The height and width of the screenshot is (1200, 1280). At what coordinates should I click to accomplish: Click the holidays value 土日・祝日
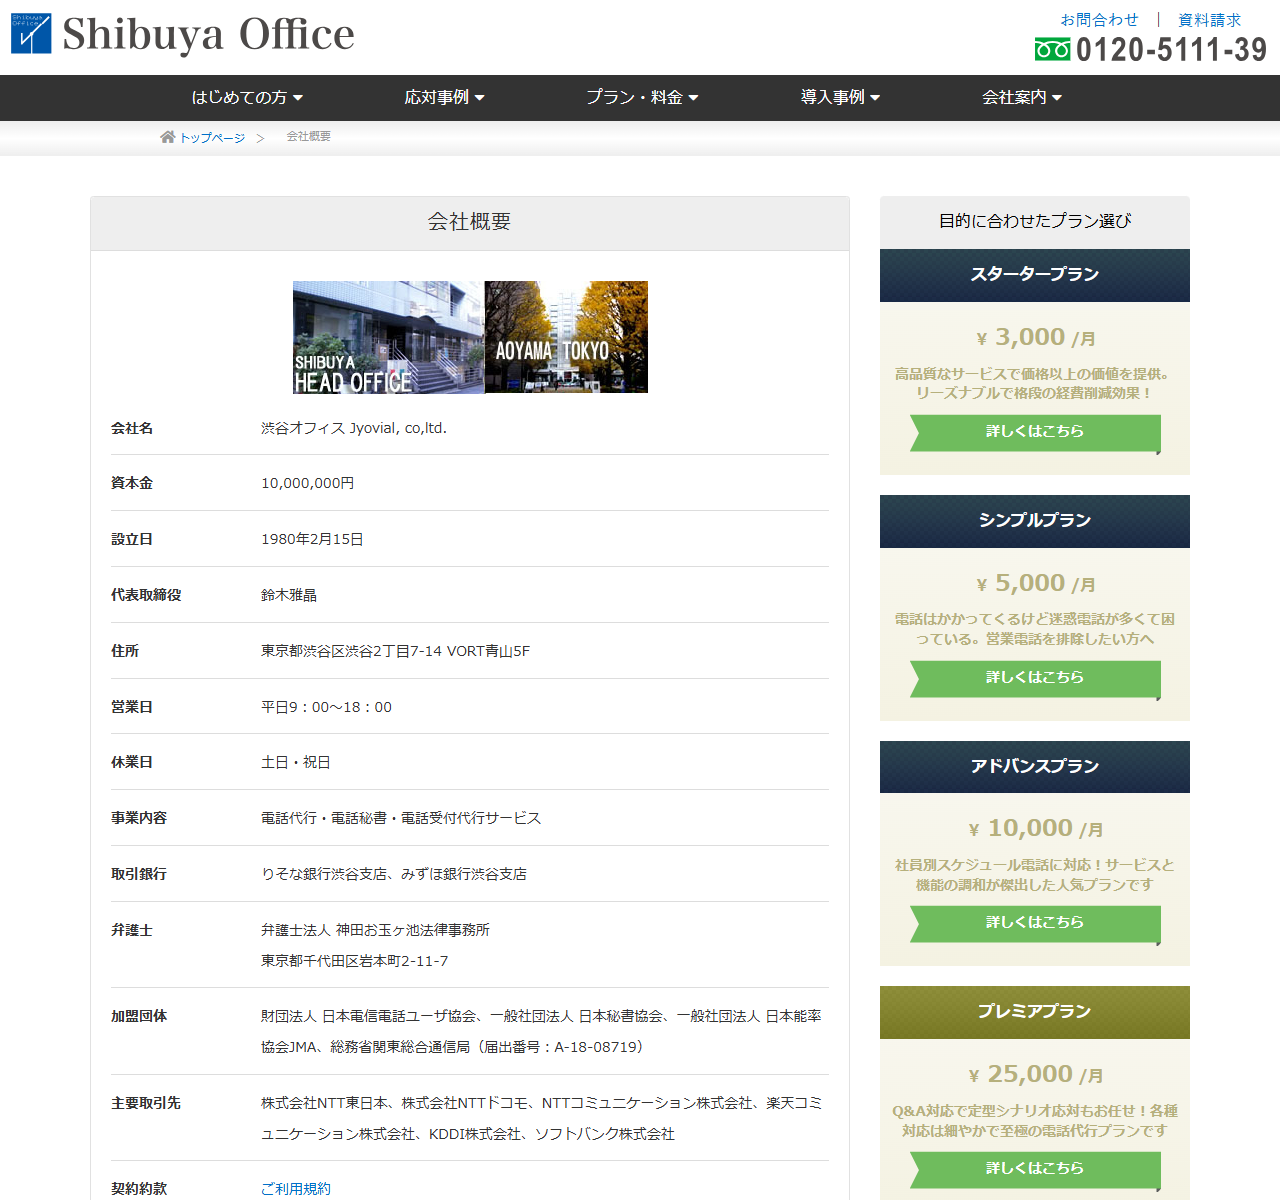click(296, 762)
